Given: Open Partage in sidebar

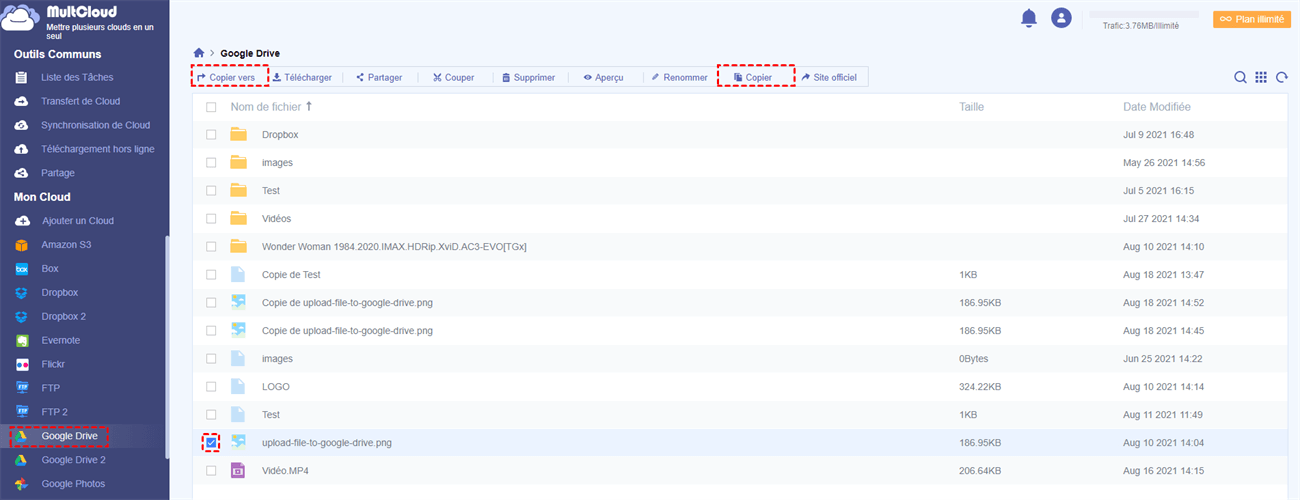Looking at the screenshot, I should coord(58,173).
